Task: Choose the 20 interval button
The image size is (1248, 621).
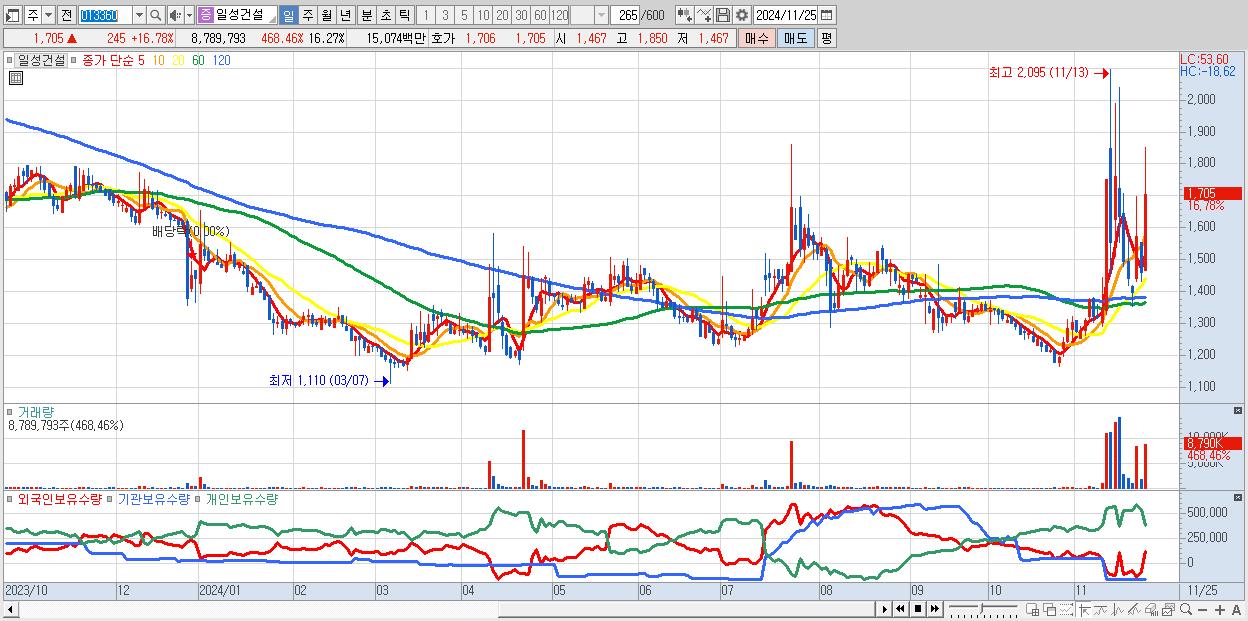Action: [x=502, y=16]
